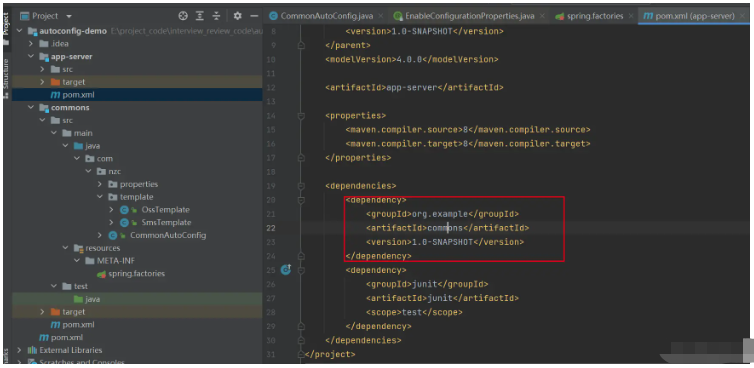Select the com package folder
Image resolution: width=754 pixels, height=368 pixels.
(99, 158)
